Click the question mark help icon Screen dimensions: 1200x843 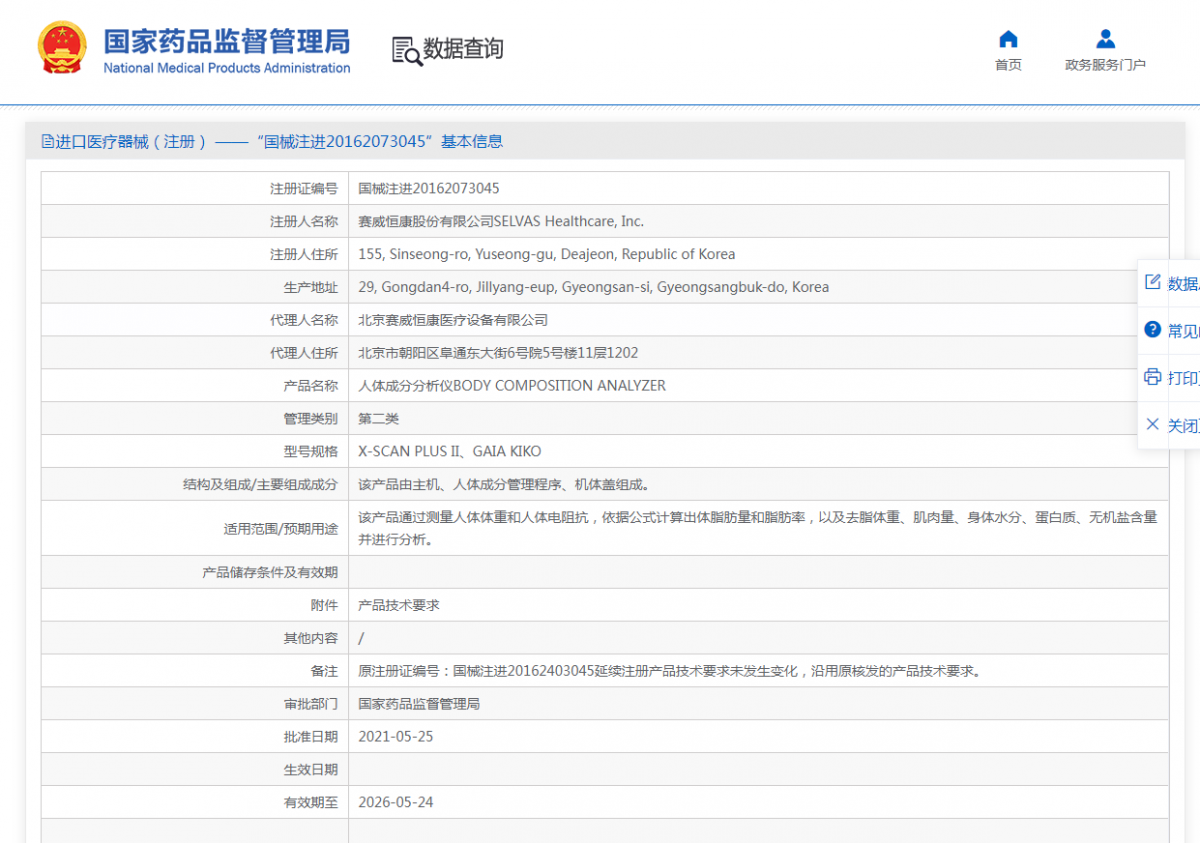[x=1153, y=330]
